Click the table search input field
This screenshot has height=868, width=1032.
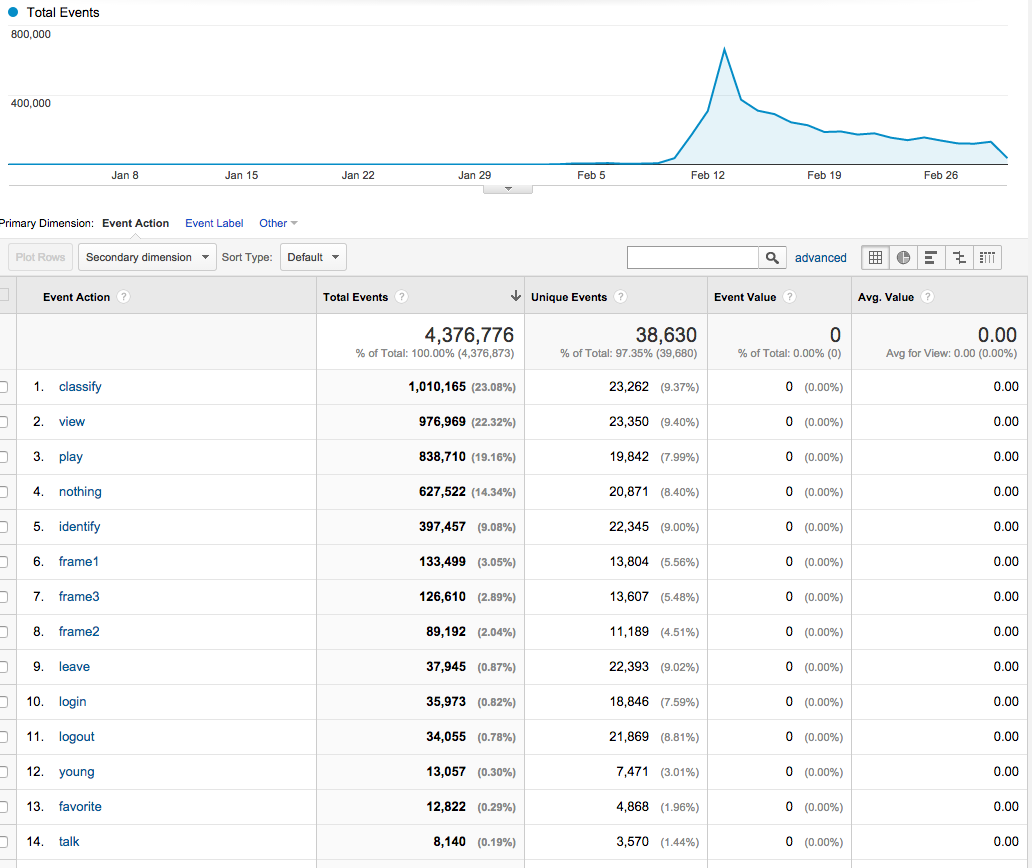click(692, 257)
